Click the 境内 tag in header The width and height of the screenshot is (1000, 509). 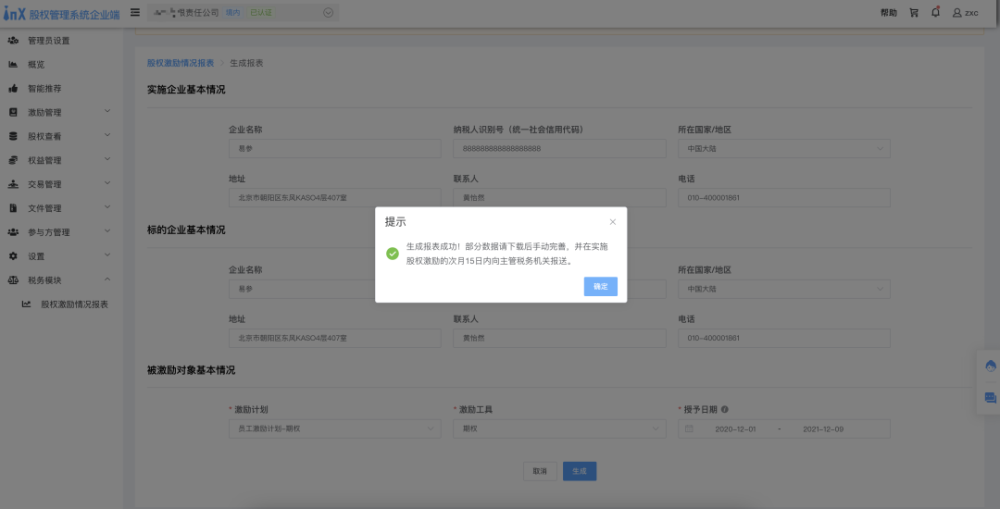(233, 12)
